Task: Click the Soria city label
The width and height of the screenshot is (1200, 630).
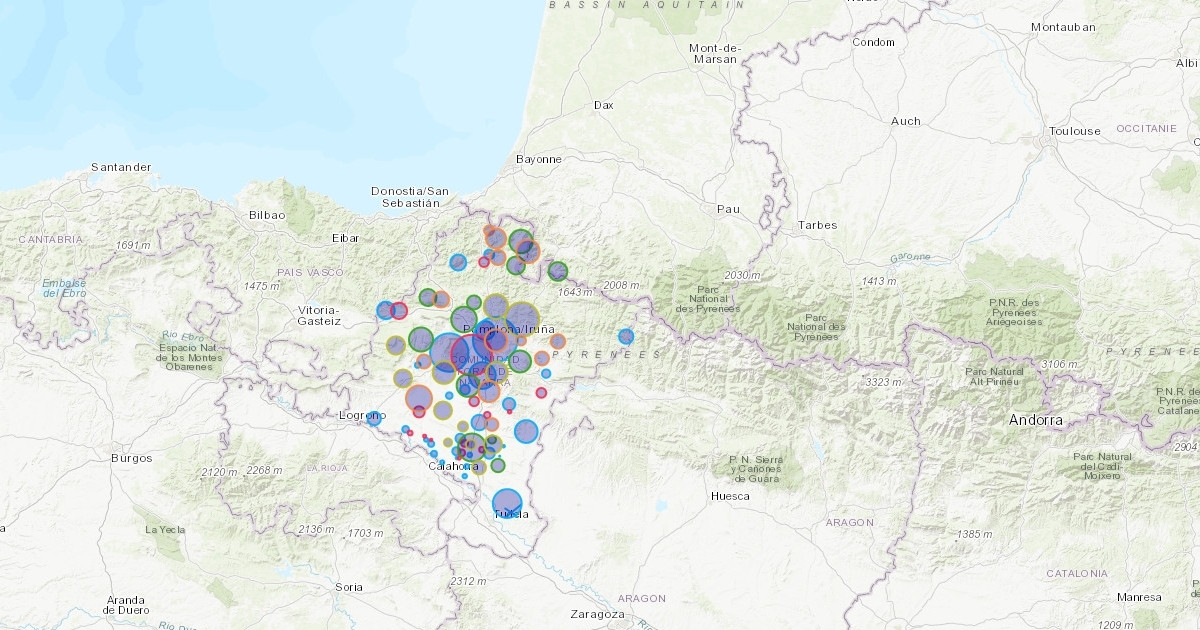Action: (350, 586)
